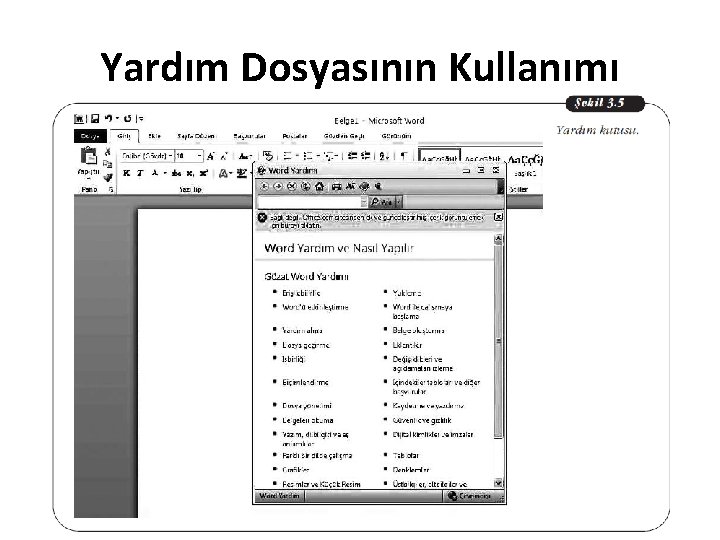Open the Görünüm tab
Screen dimensions: 720x540
(x=396, y=136)
